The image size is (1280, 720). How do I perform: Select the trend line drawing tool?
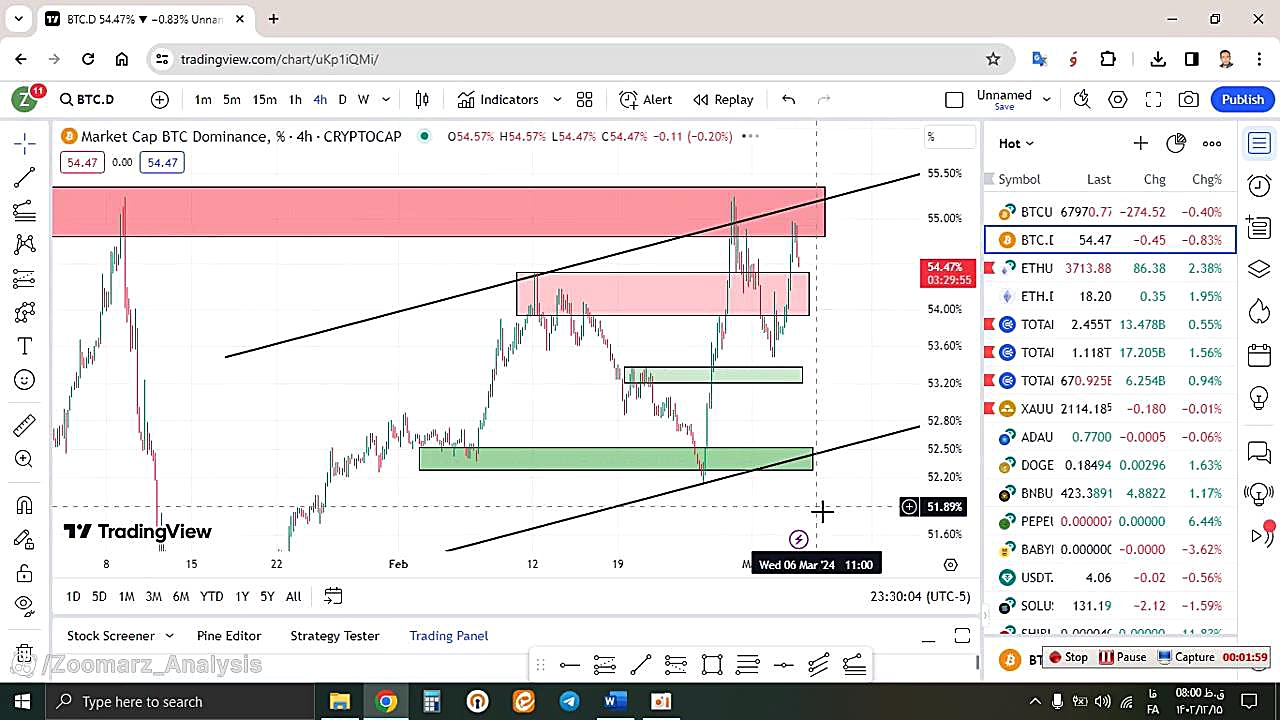[x=25, y=177]
